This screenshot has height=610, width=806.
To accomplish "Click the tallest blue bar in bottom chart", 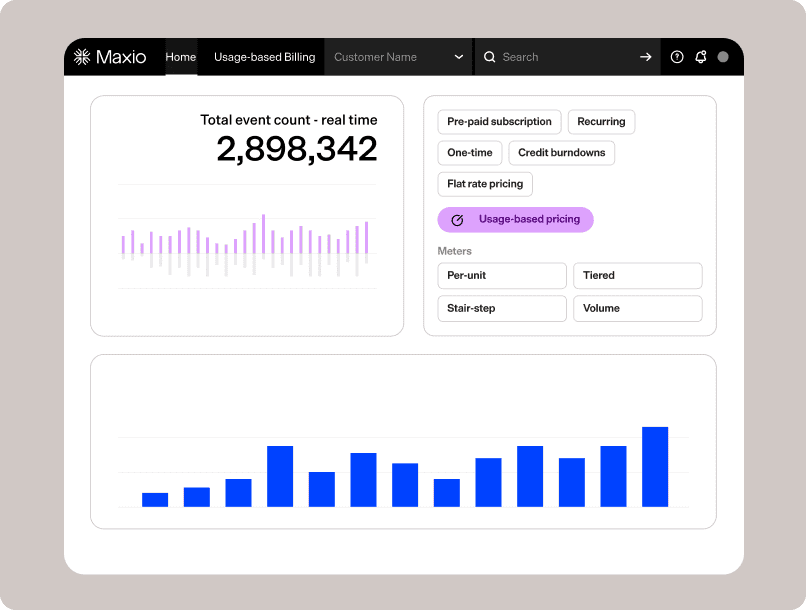I will pos(655,467).
